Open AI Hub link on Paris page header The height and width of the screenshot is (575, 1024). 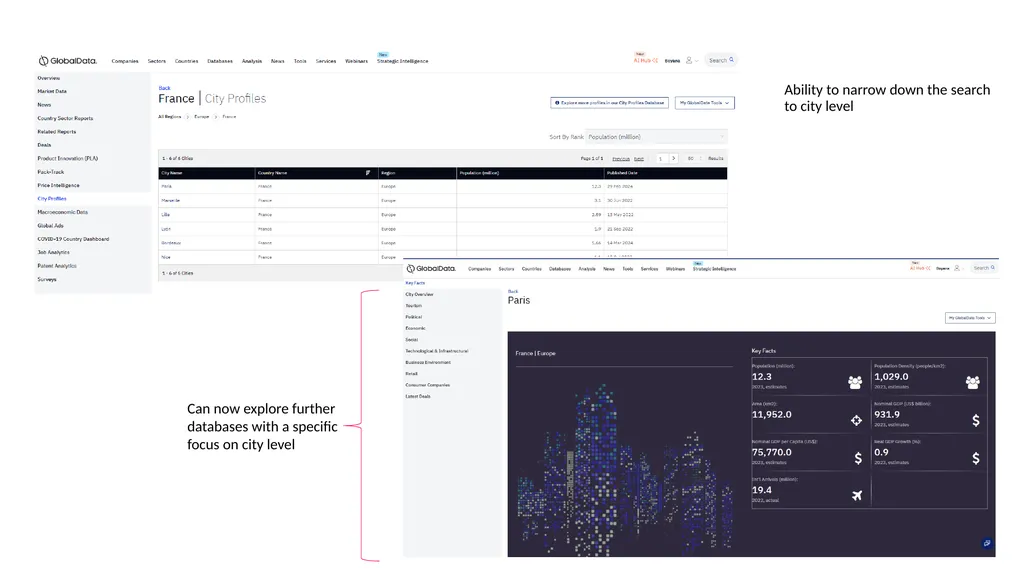click(920, 268)
